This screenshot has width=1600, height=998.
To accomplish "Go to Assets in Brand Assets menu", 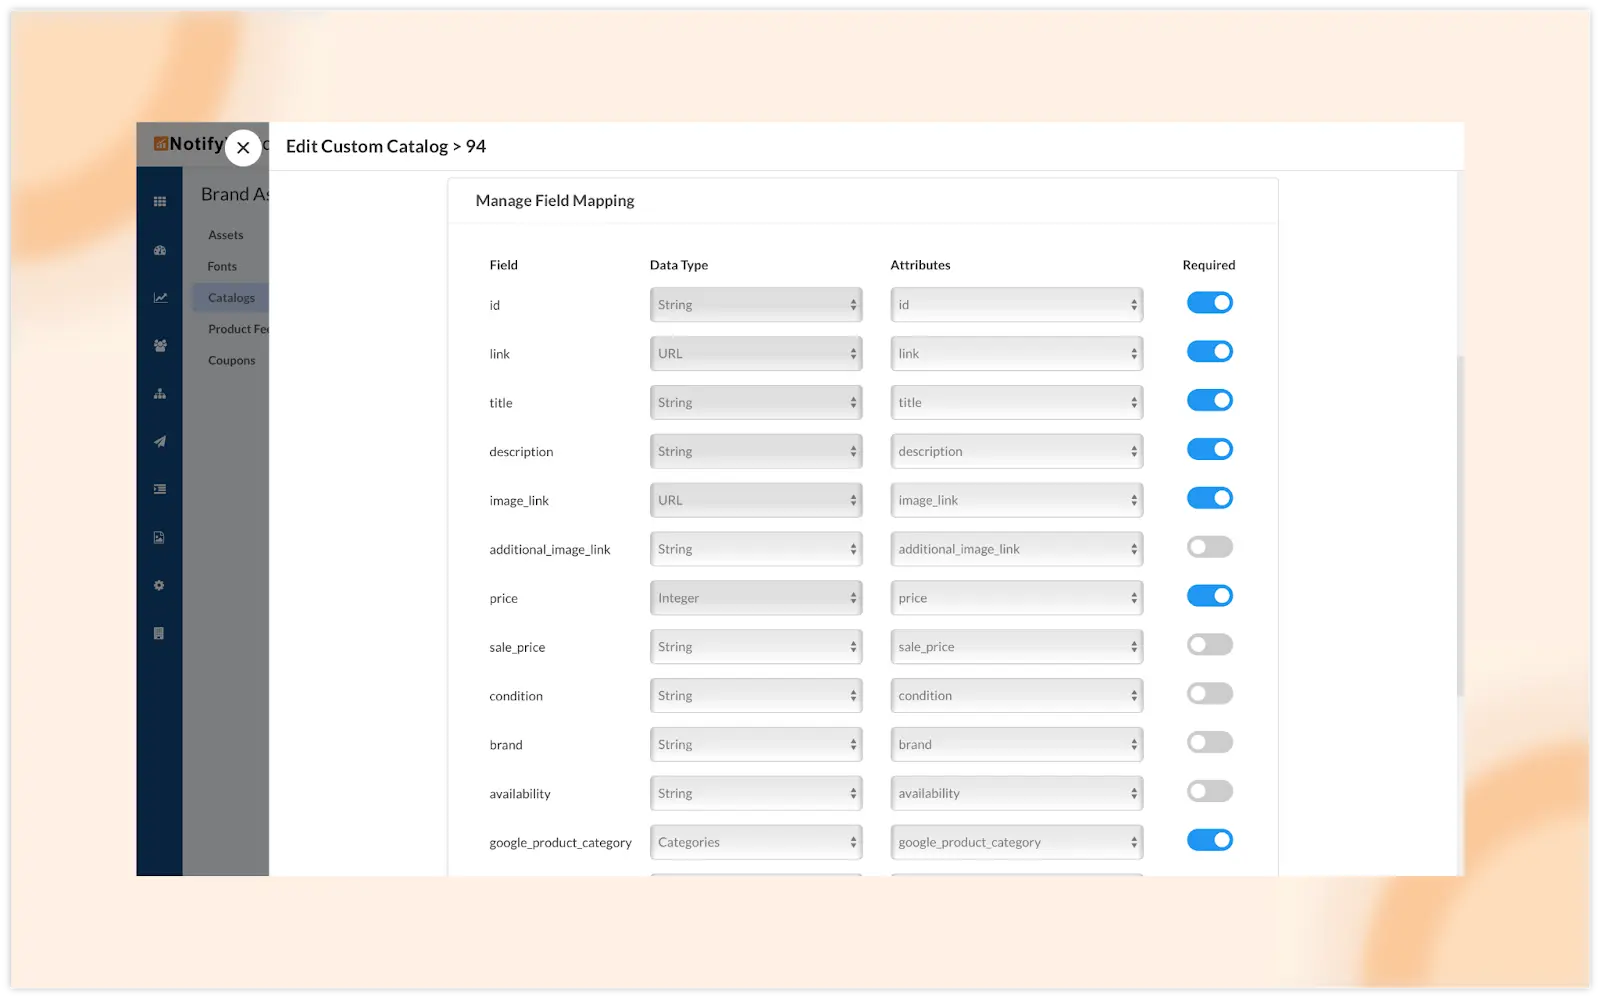I will pyautogui.click(x=226, y=235).
